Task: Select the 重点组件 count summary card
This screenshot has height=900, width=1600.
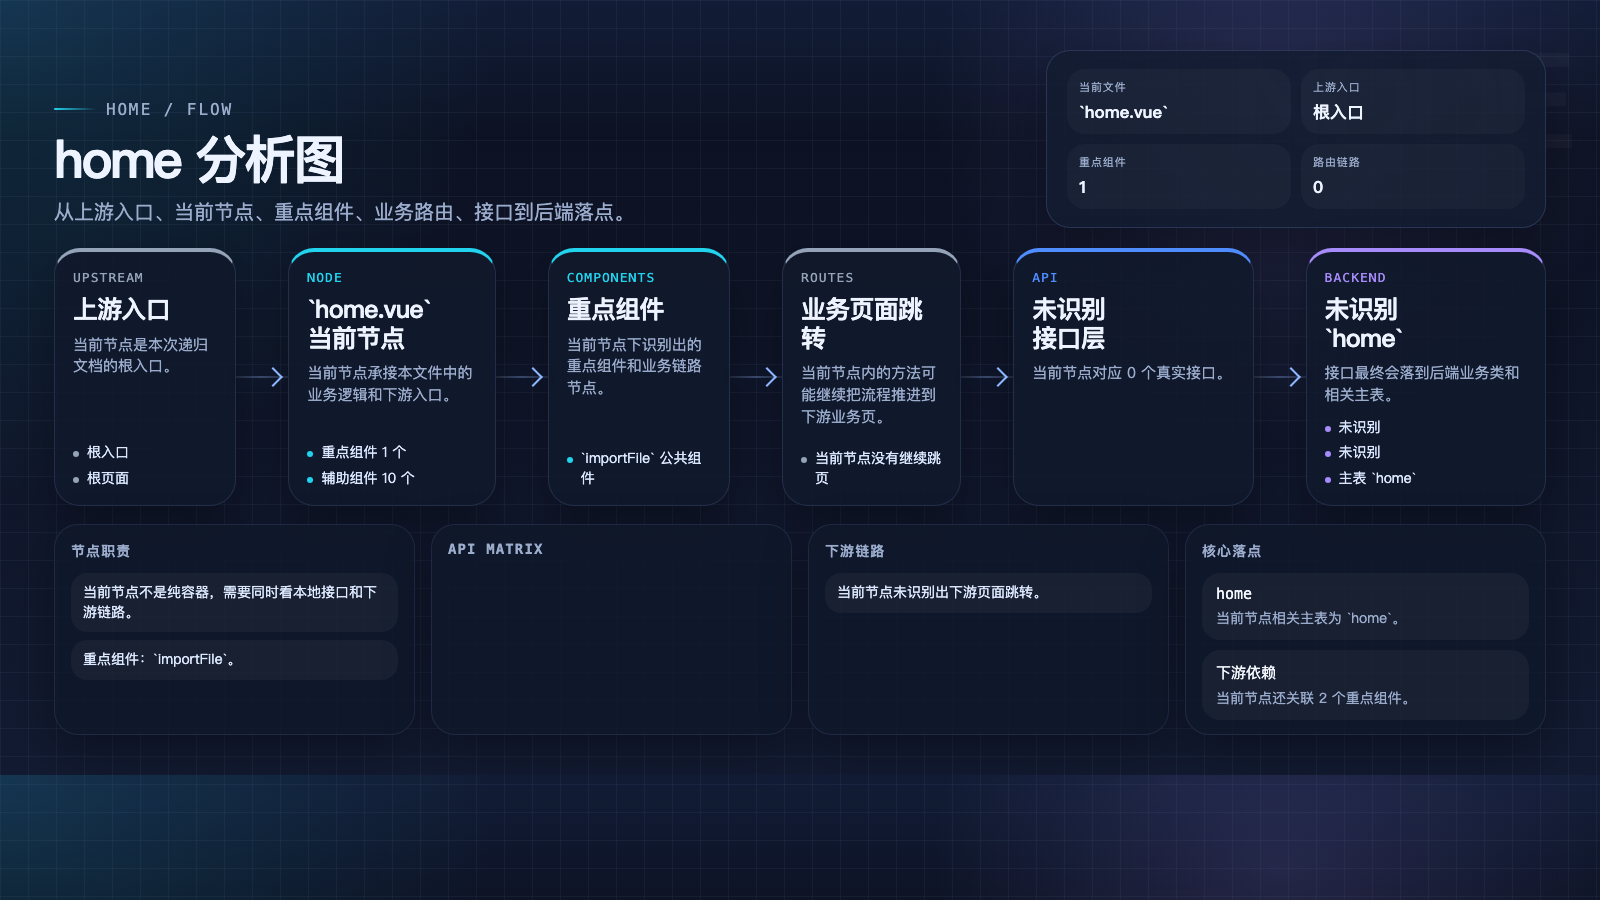Action: 1179,176
